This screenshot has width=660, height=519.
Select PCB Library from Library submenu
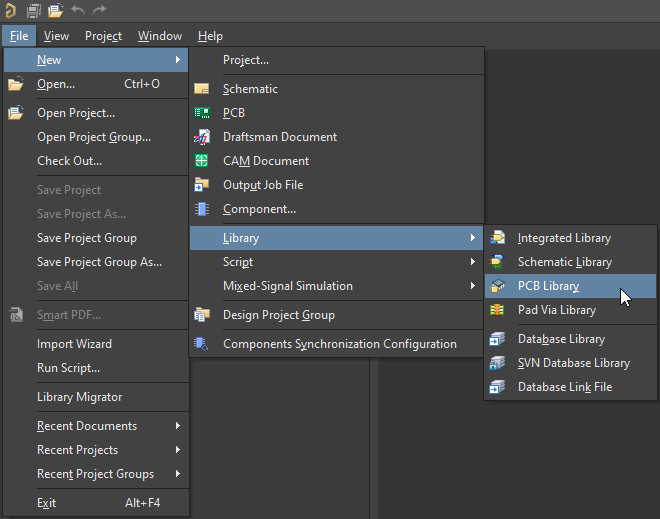coord(548,286)
